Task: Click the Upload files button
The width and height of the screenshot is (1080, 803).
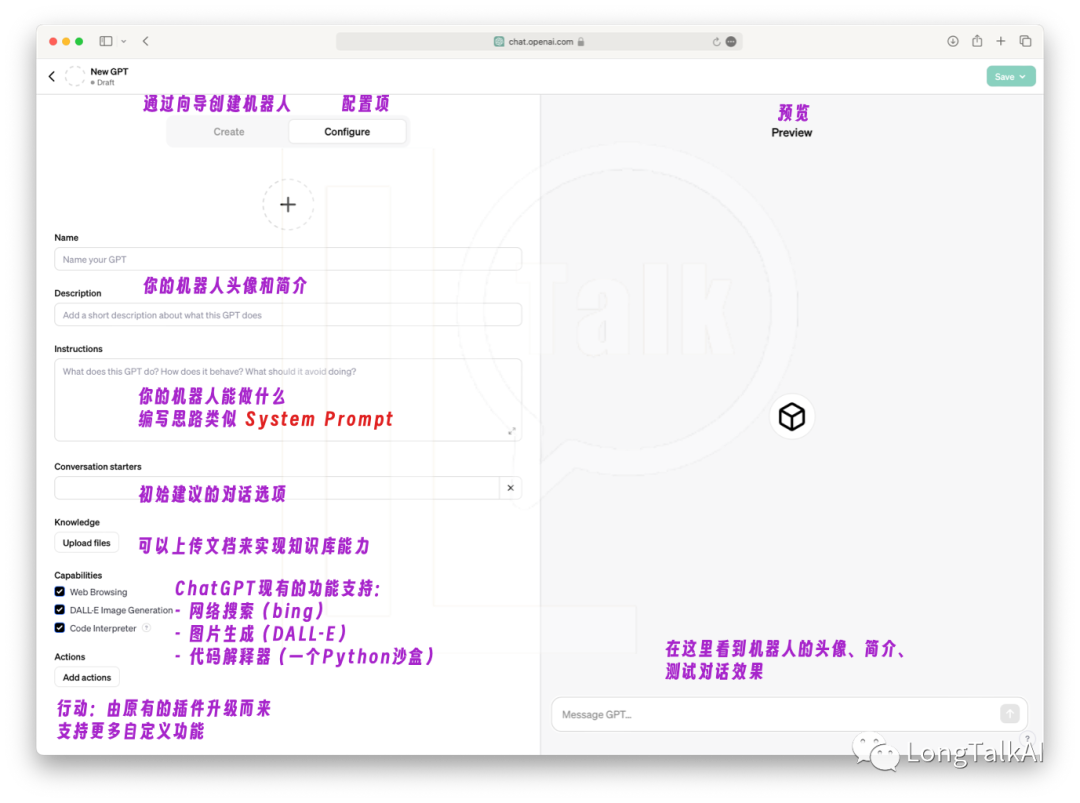Action: click(x=87, y=543)
